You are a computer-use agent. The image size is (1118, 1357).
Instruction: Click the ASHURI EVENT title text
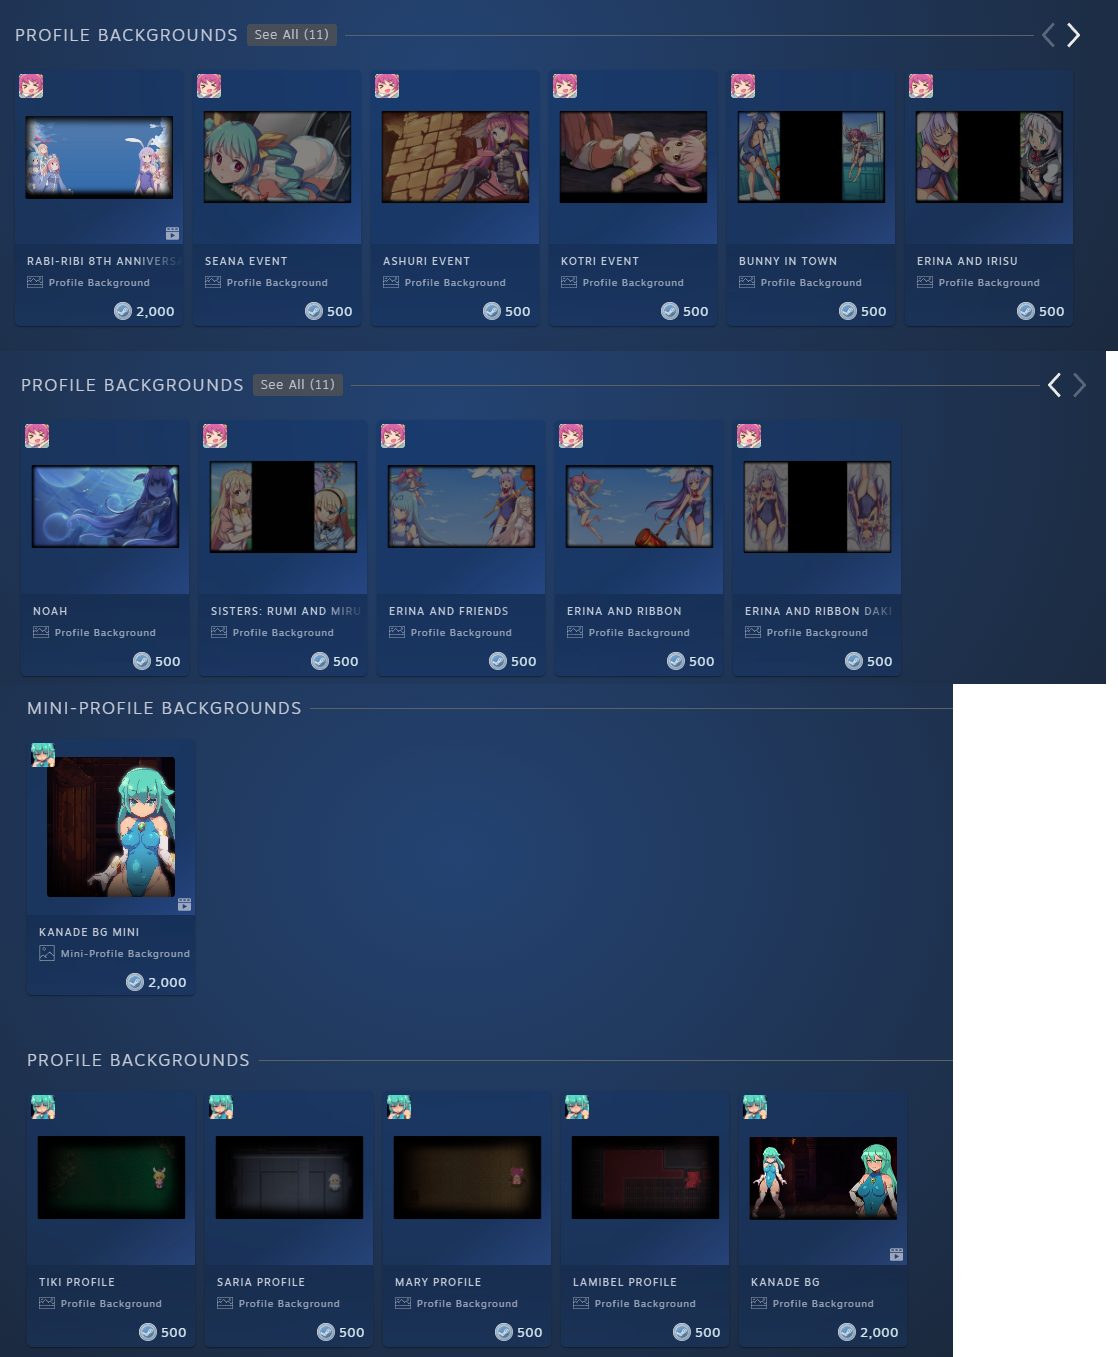coord(426,261)
